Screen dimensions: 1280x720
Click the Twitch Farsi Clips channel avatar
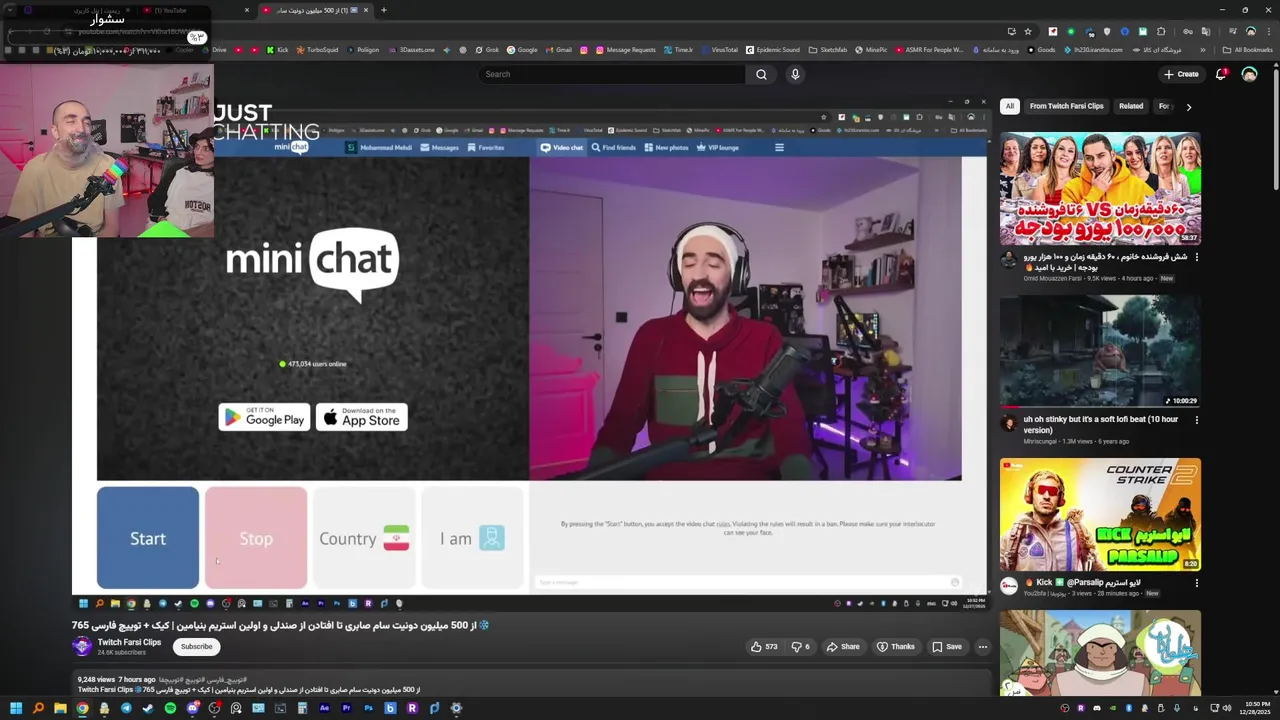pos(82,646)
